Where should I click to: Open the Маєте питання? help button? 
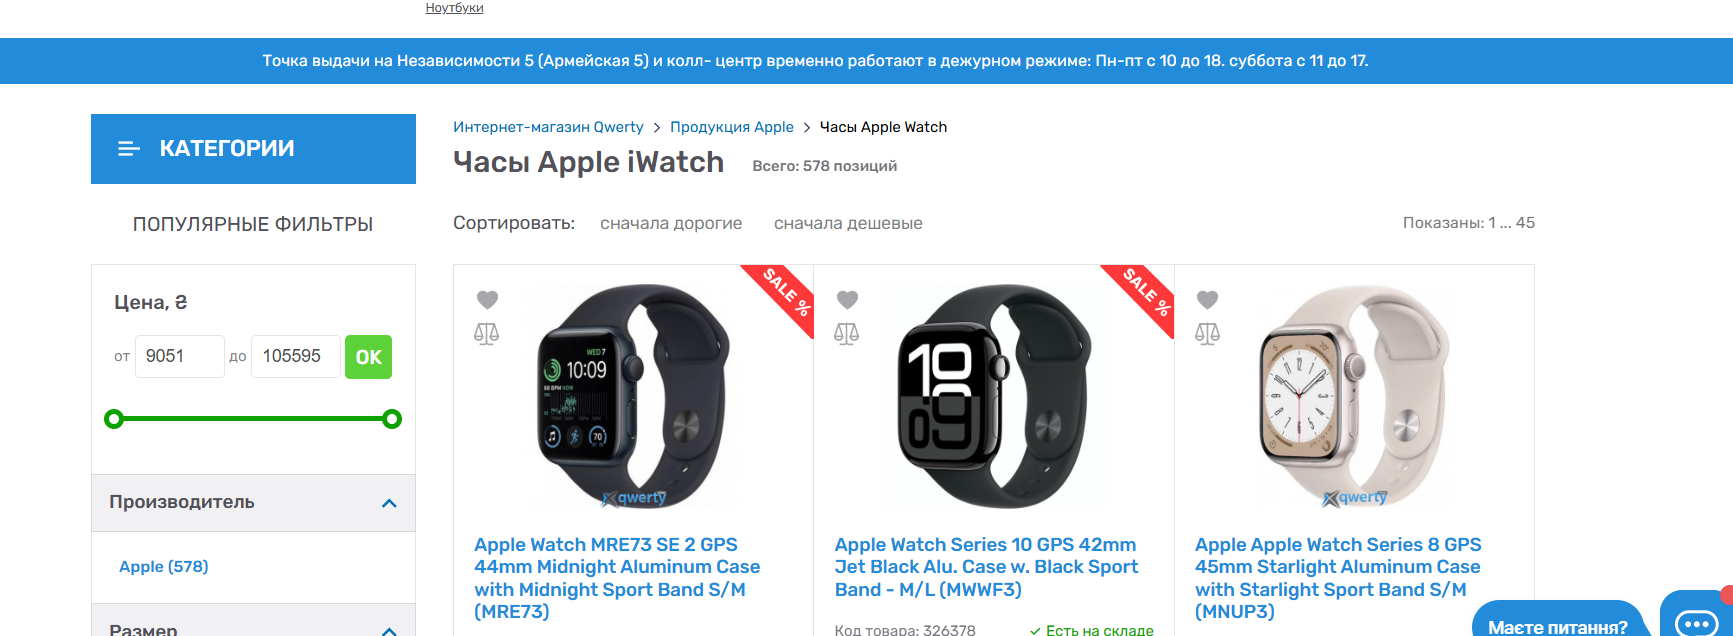pyautogui.click(x=1557, y=624)
